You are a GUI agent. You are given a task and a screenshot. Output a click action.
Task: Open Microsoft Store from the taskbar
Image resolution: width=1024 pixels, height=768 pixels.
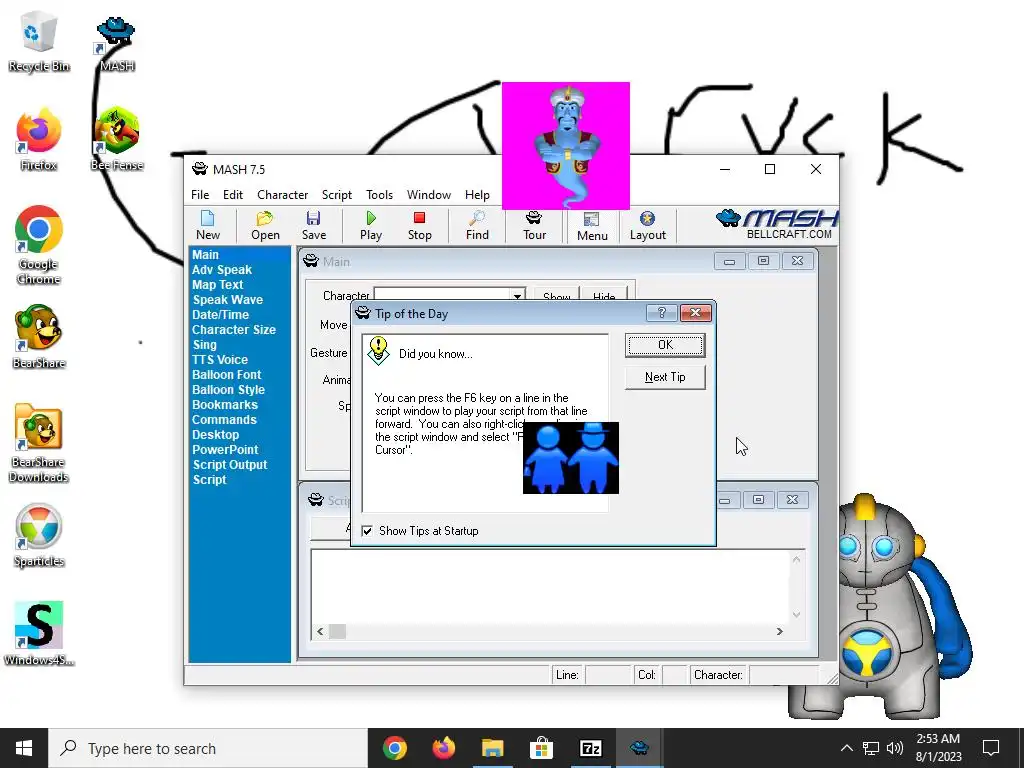tap(541, 748)
